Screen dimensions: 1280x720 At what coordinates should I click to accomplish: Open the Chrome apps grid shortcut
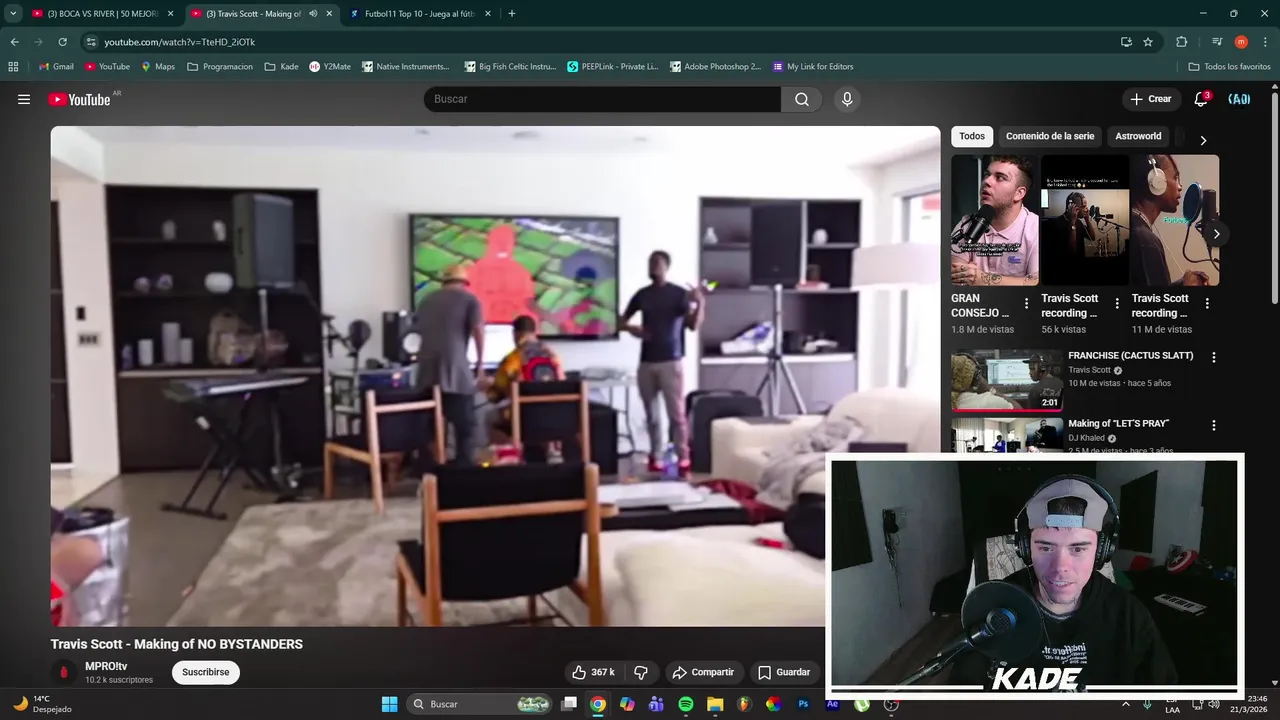13,67
